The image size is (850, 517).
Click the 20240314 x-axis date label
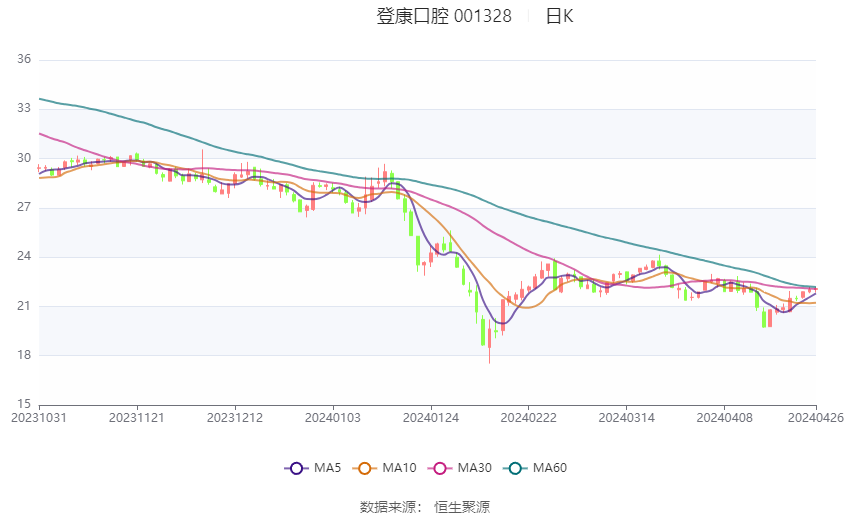click(626, 417)
